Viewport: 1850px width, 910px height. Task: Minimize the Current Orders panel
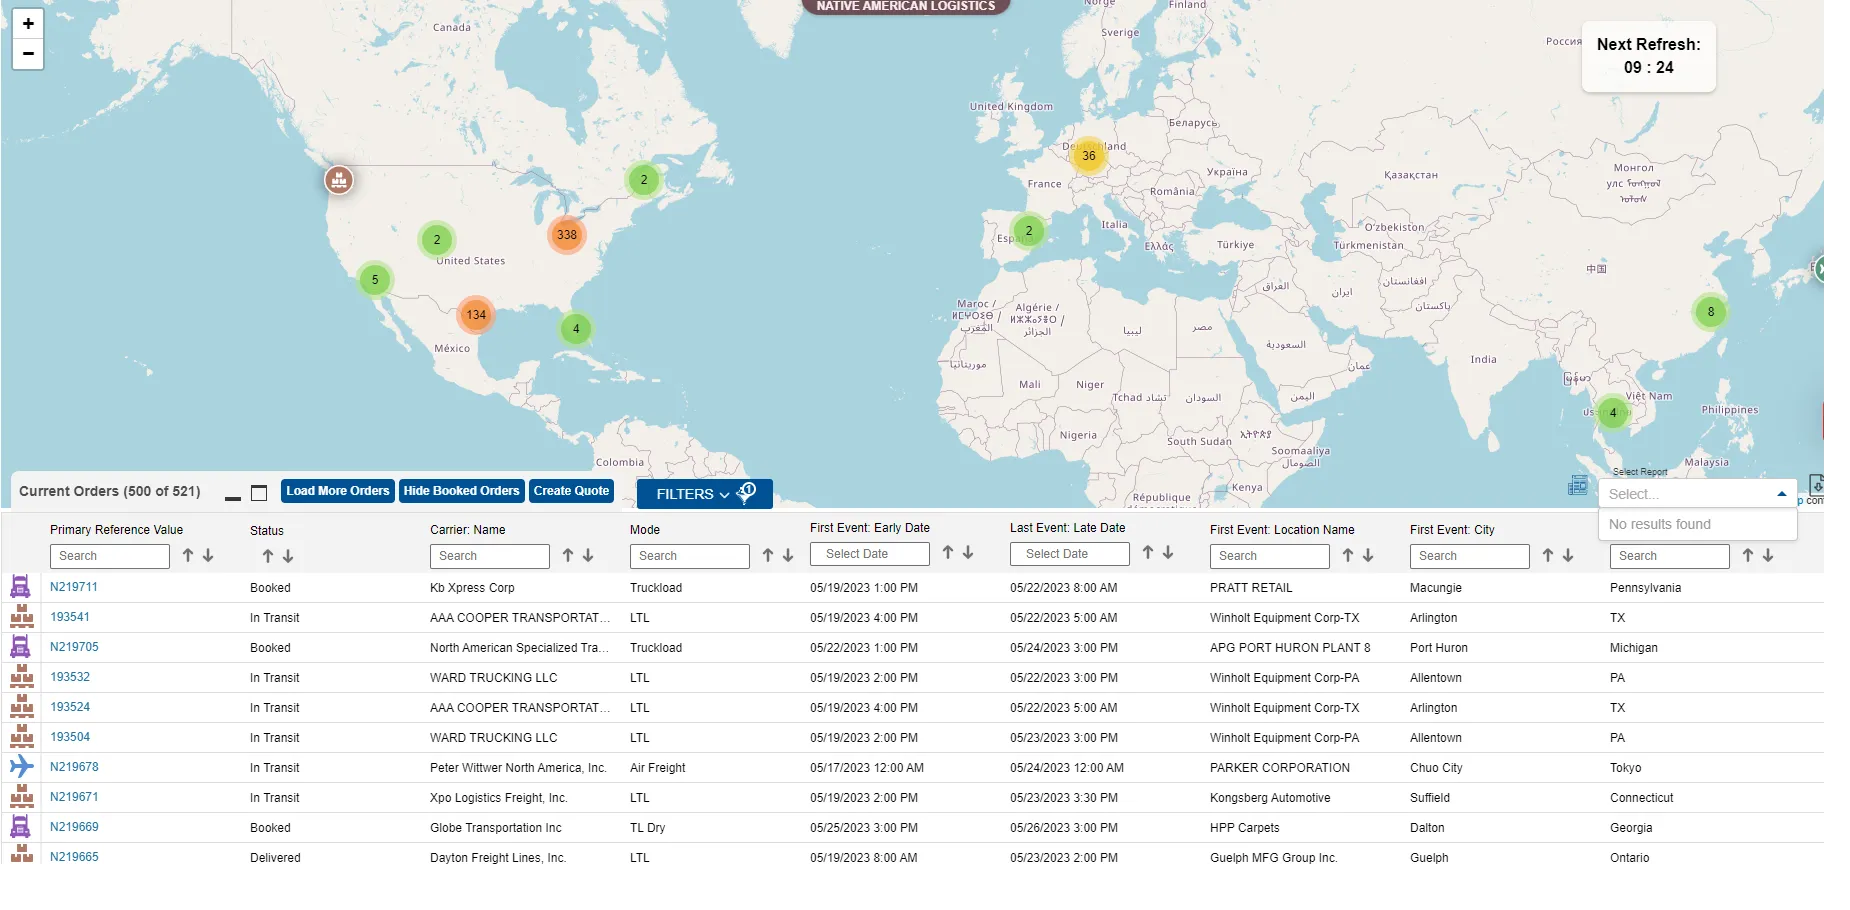click(x=233, y=497)
